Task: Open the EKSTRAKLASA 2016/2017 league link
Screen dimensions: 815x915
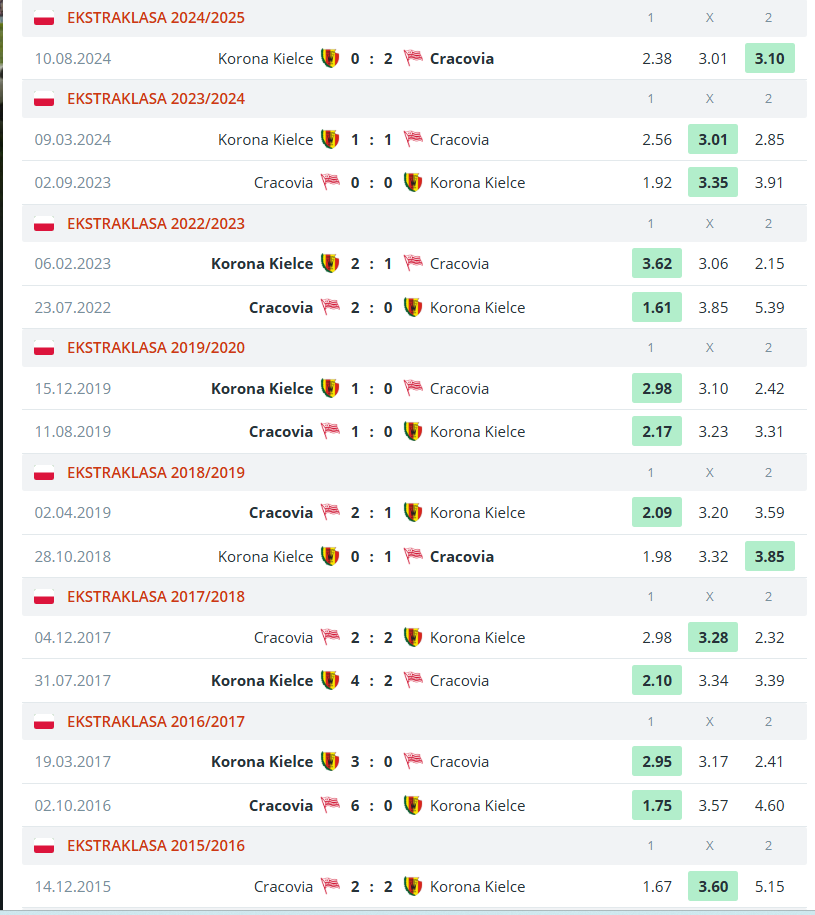Action: (x=156, y=722)
